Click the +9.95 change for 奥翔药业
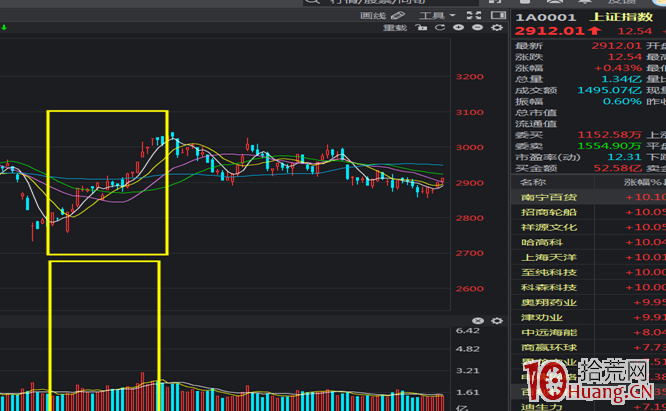 point(649,303)
